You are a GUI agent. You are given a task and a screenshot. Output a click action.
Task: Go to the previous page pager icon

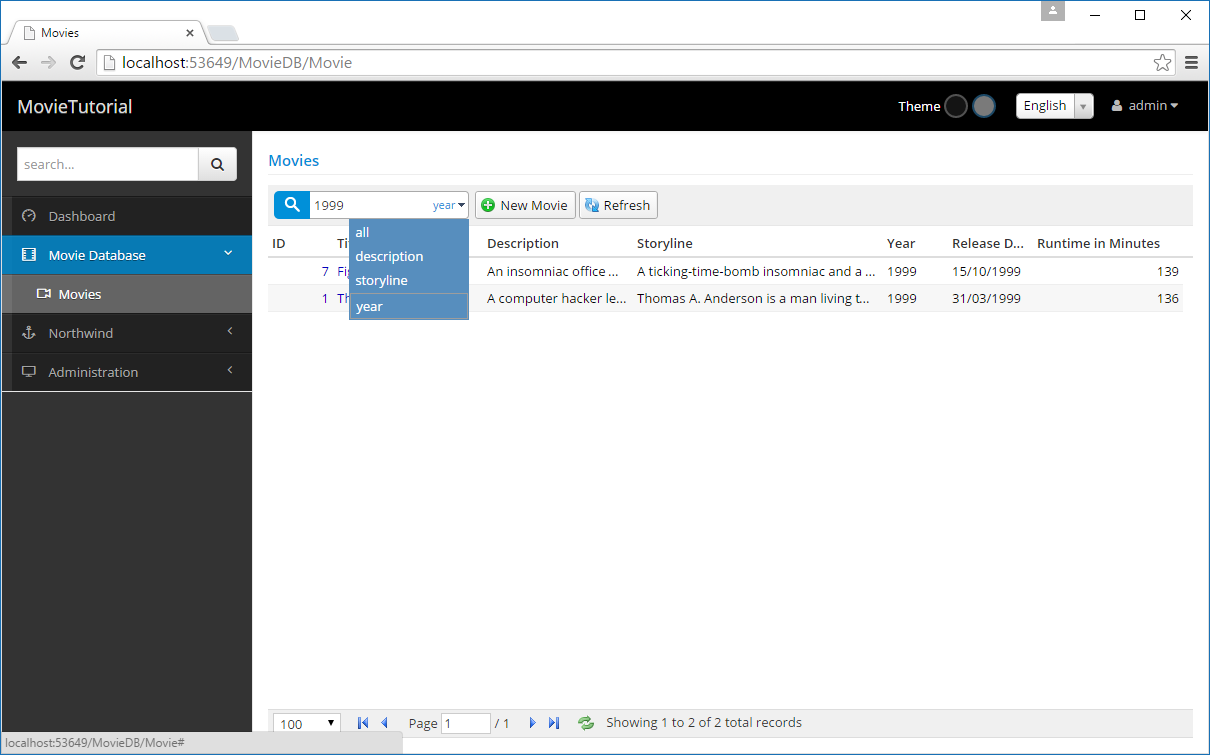[384, 723]
